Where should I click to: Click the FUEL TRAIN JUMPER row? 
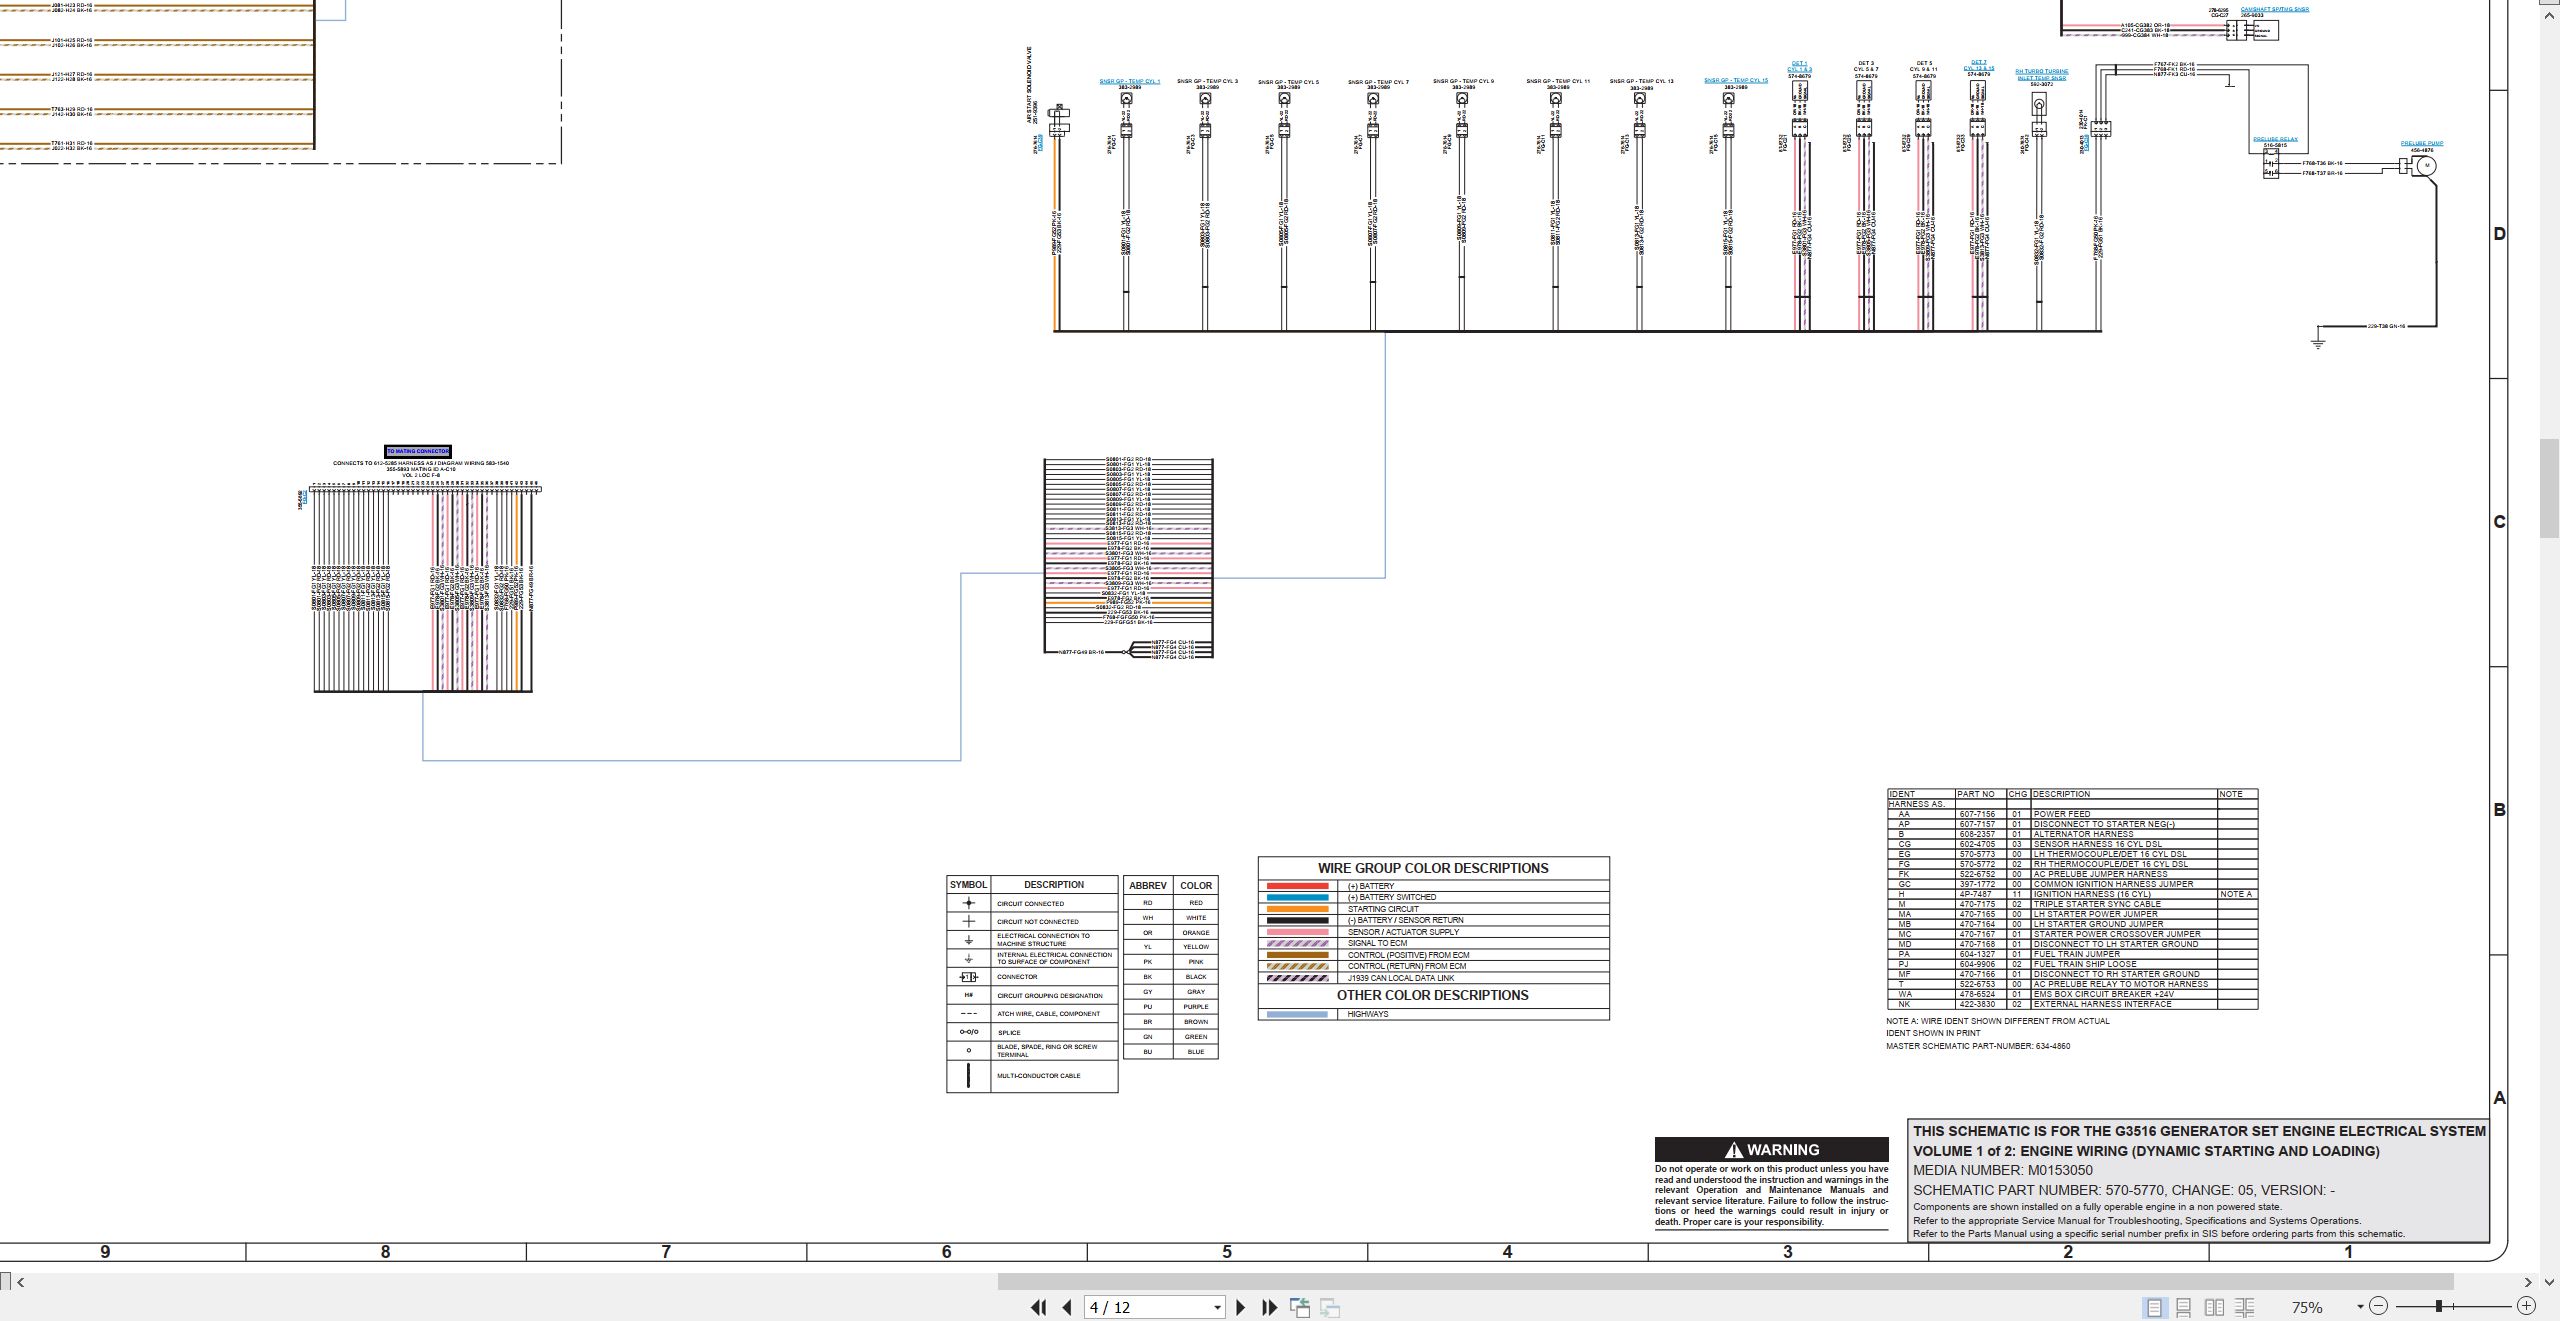pyautogui.click(x=2072, y=954)
